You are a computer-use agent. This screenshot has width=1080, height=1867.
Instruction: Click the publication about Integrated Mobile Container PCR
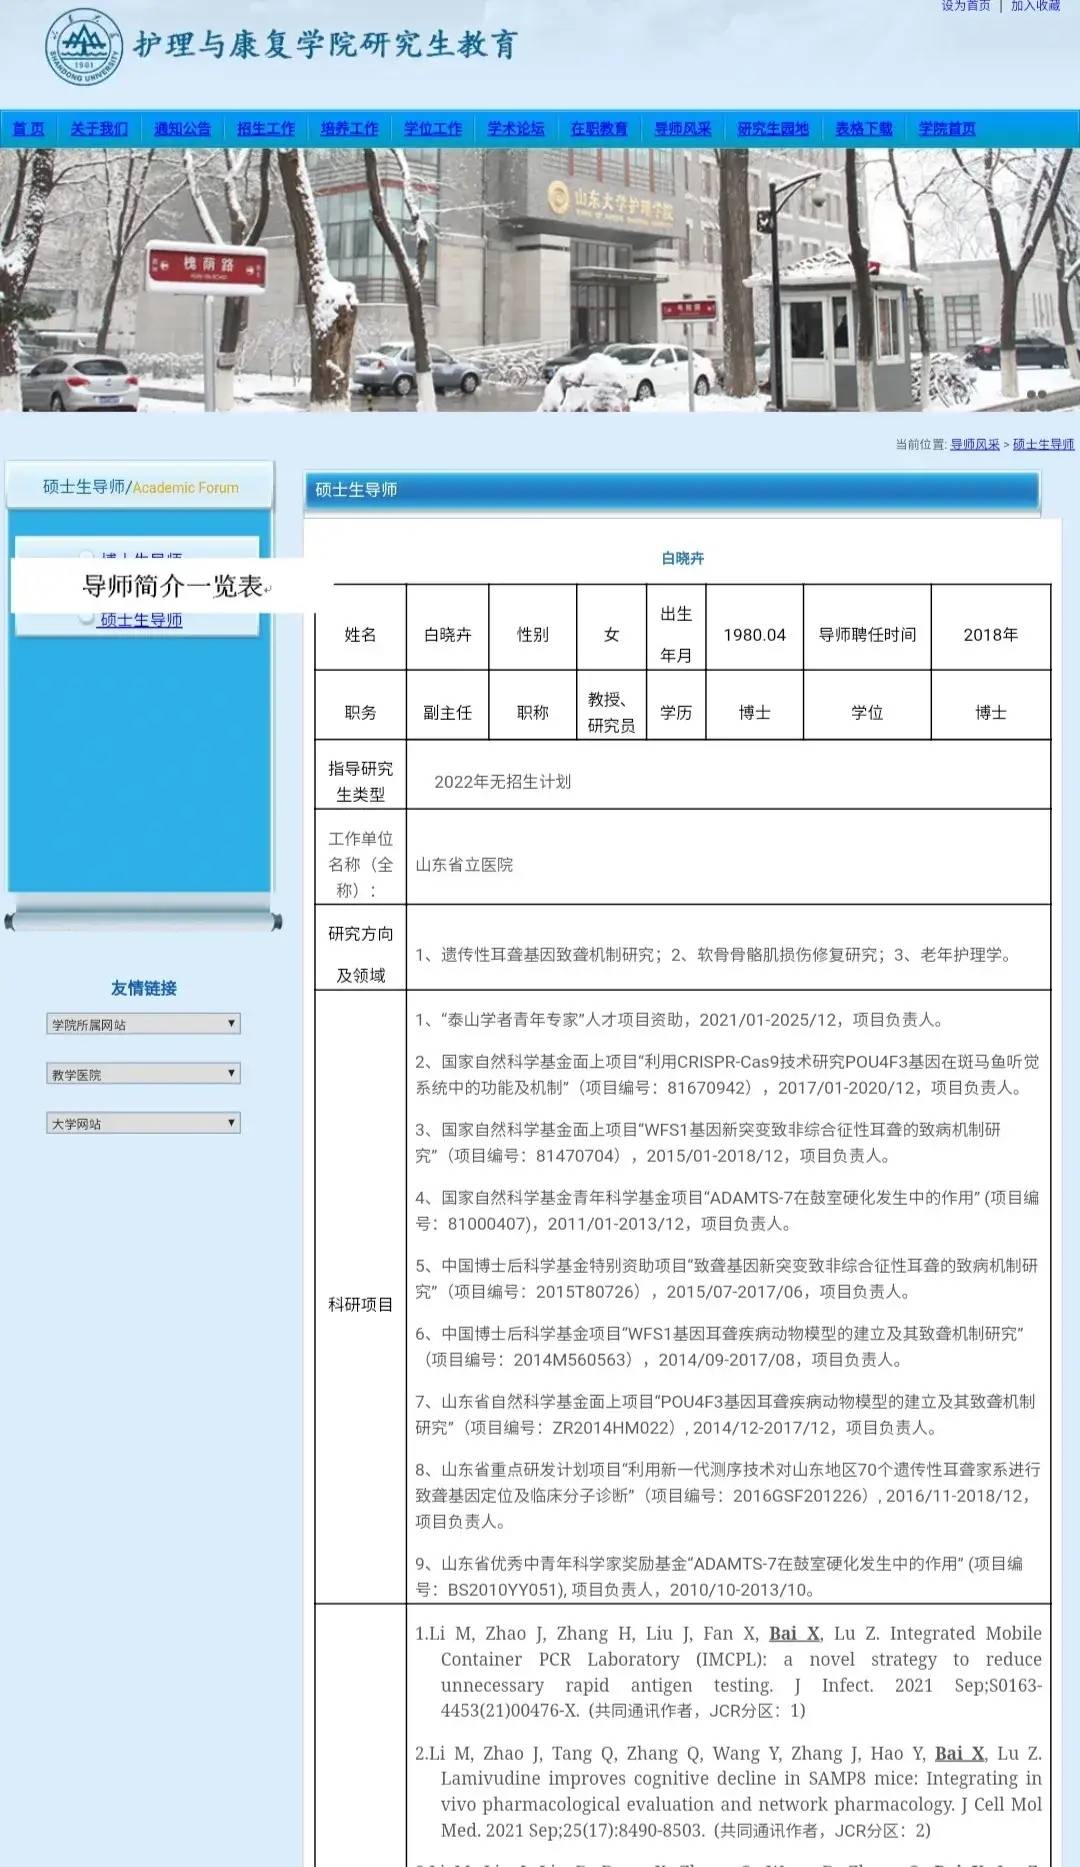coord(728,1672)
